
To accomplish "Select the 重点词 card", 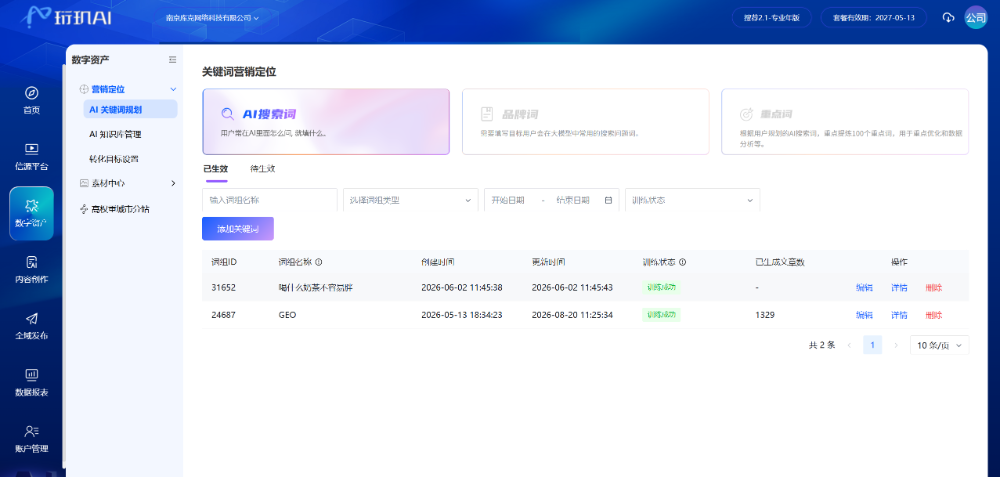I will pos(845,122).
